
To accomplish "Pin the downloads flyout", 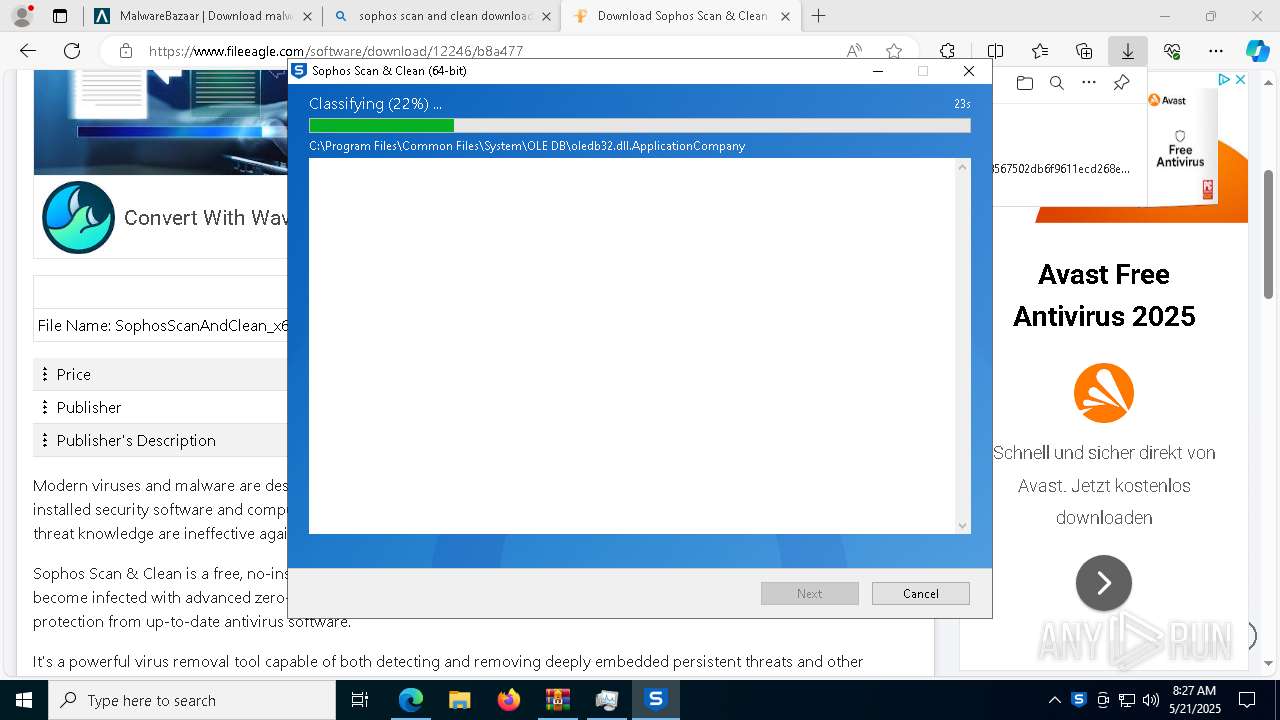I will [1121, 83].
